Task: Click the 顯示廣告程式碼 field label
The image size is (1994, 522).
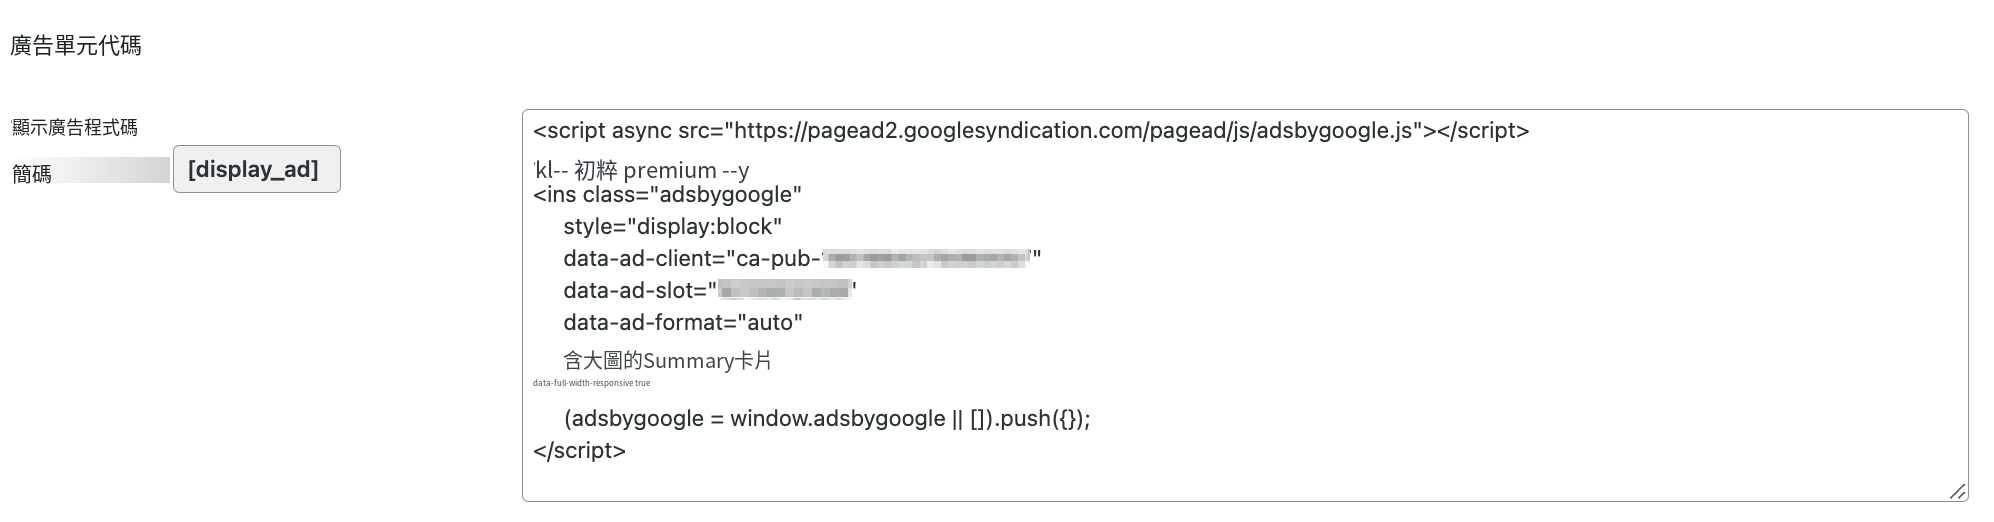Action: 75,127
